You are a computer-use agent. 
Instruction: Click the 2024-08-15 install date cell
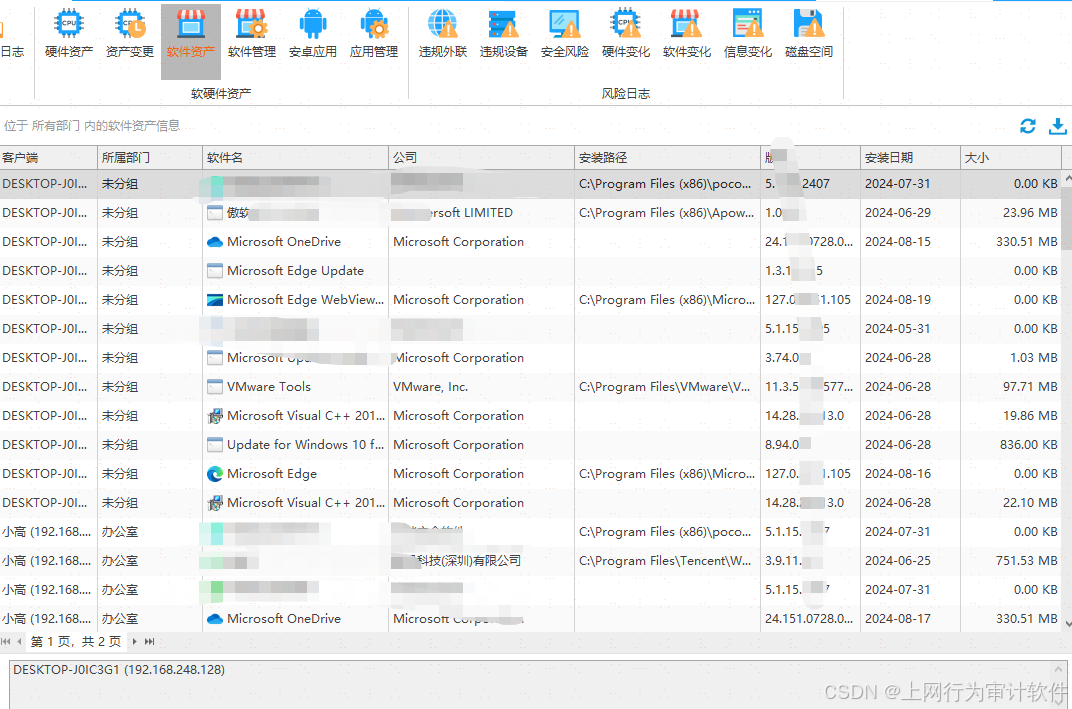(x=898, y=241)
